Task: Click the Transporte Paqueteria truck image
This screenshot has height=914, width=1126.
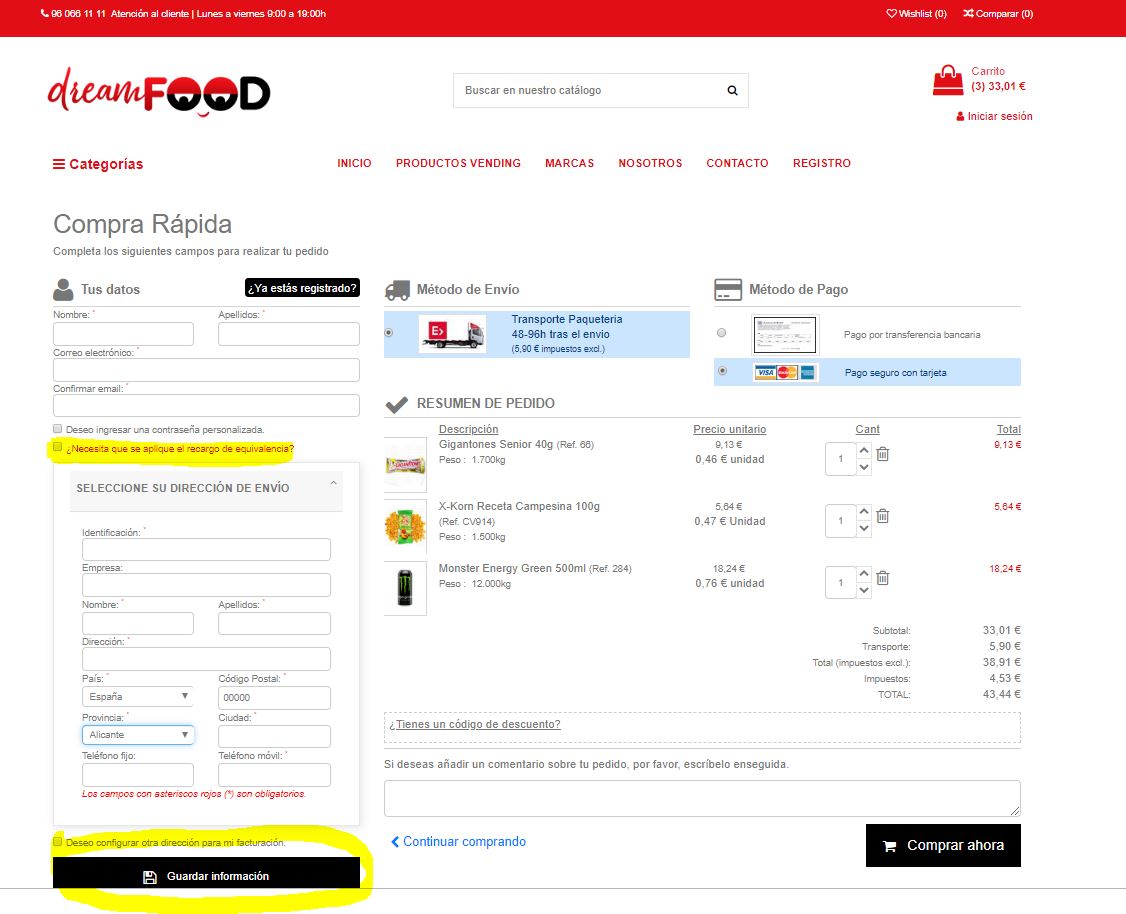Action: click(x=452, y=334)
